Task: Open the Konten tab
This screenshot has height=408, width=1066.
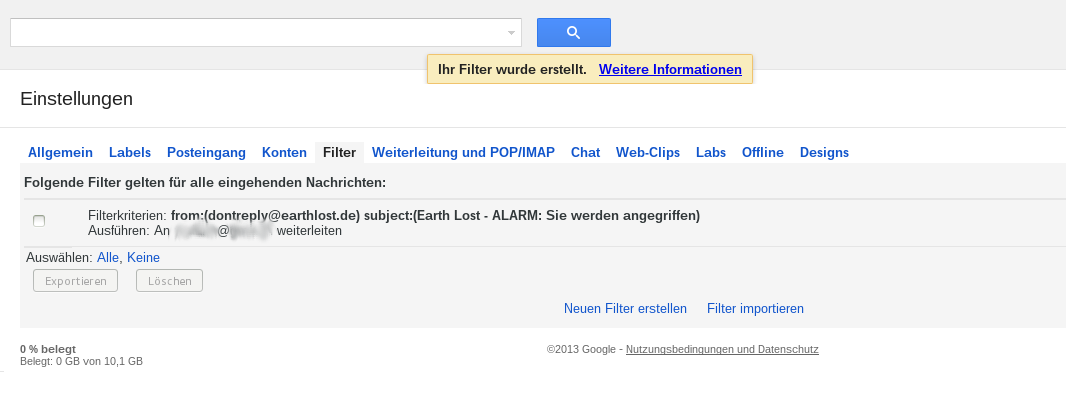Action: pyautogui.click(x=284, y=153)
